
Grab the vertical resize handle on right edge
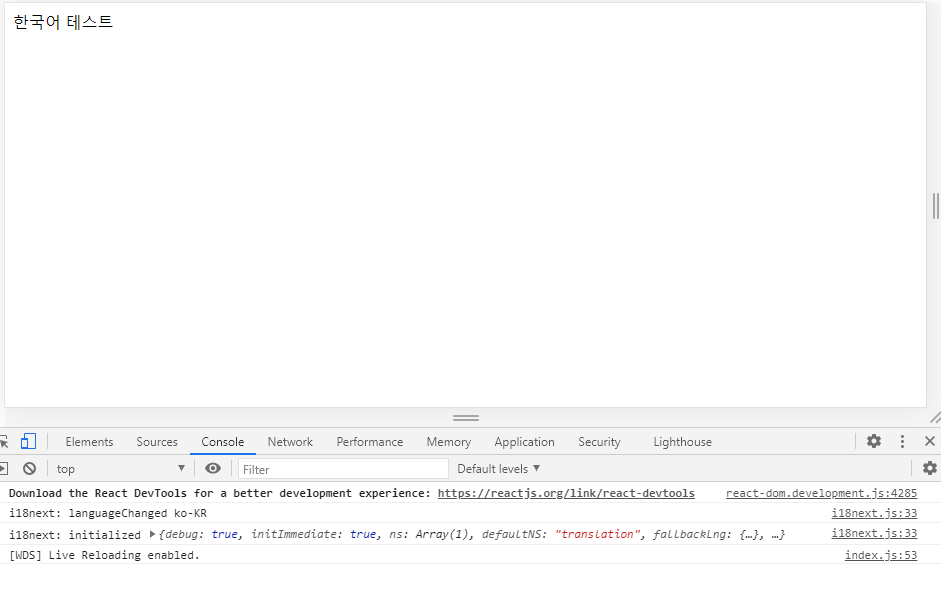(x=936, y=206)
